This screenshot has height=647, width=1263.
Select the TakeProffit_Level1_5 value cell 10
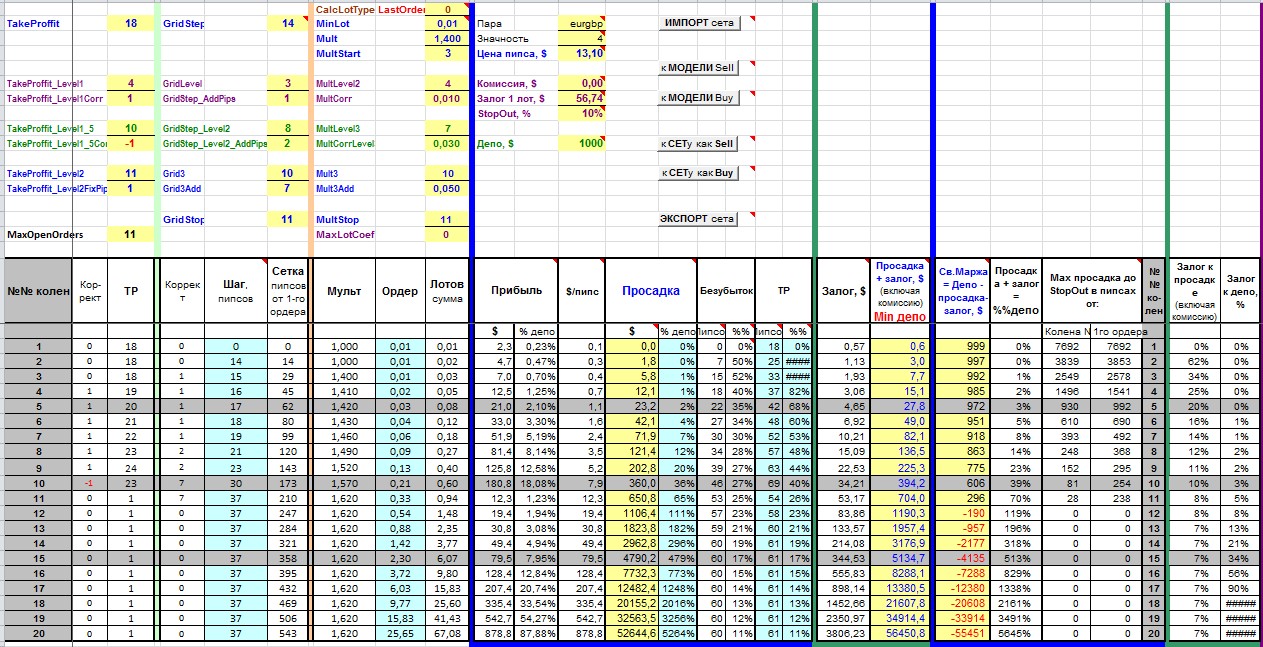tap(131, 128)
